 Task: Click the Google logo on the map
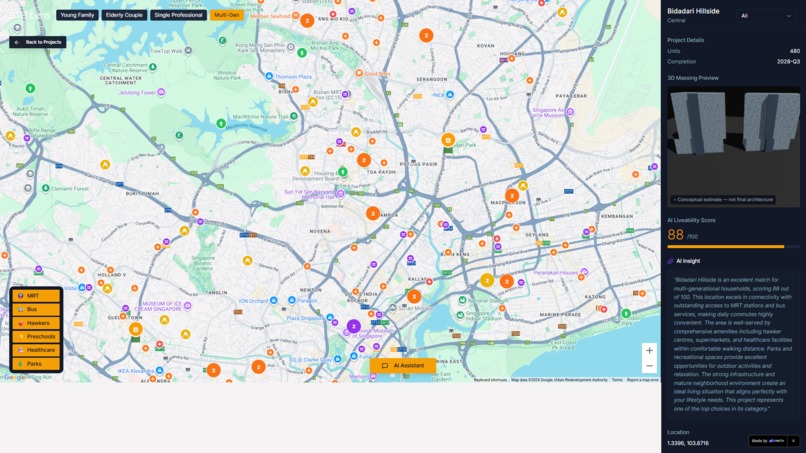point(14,377)
